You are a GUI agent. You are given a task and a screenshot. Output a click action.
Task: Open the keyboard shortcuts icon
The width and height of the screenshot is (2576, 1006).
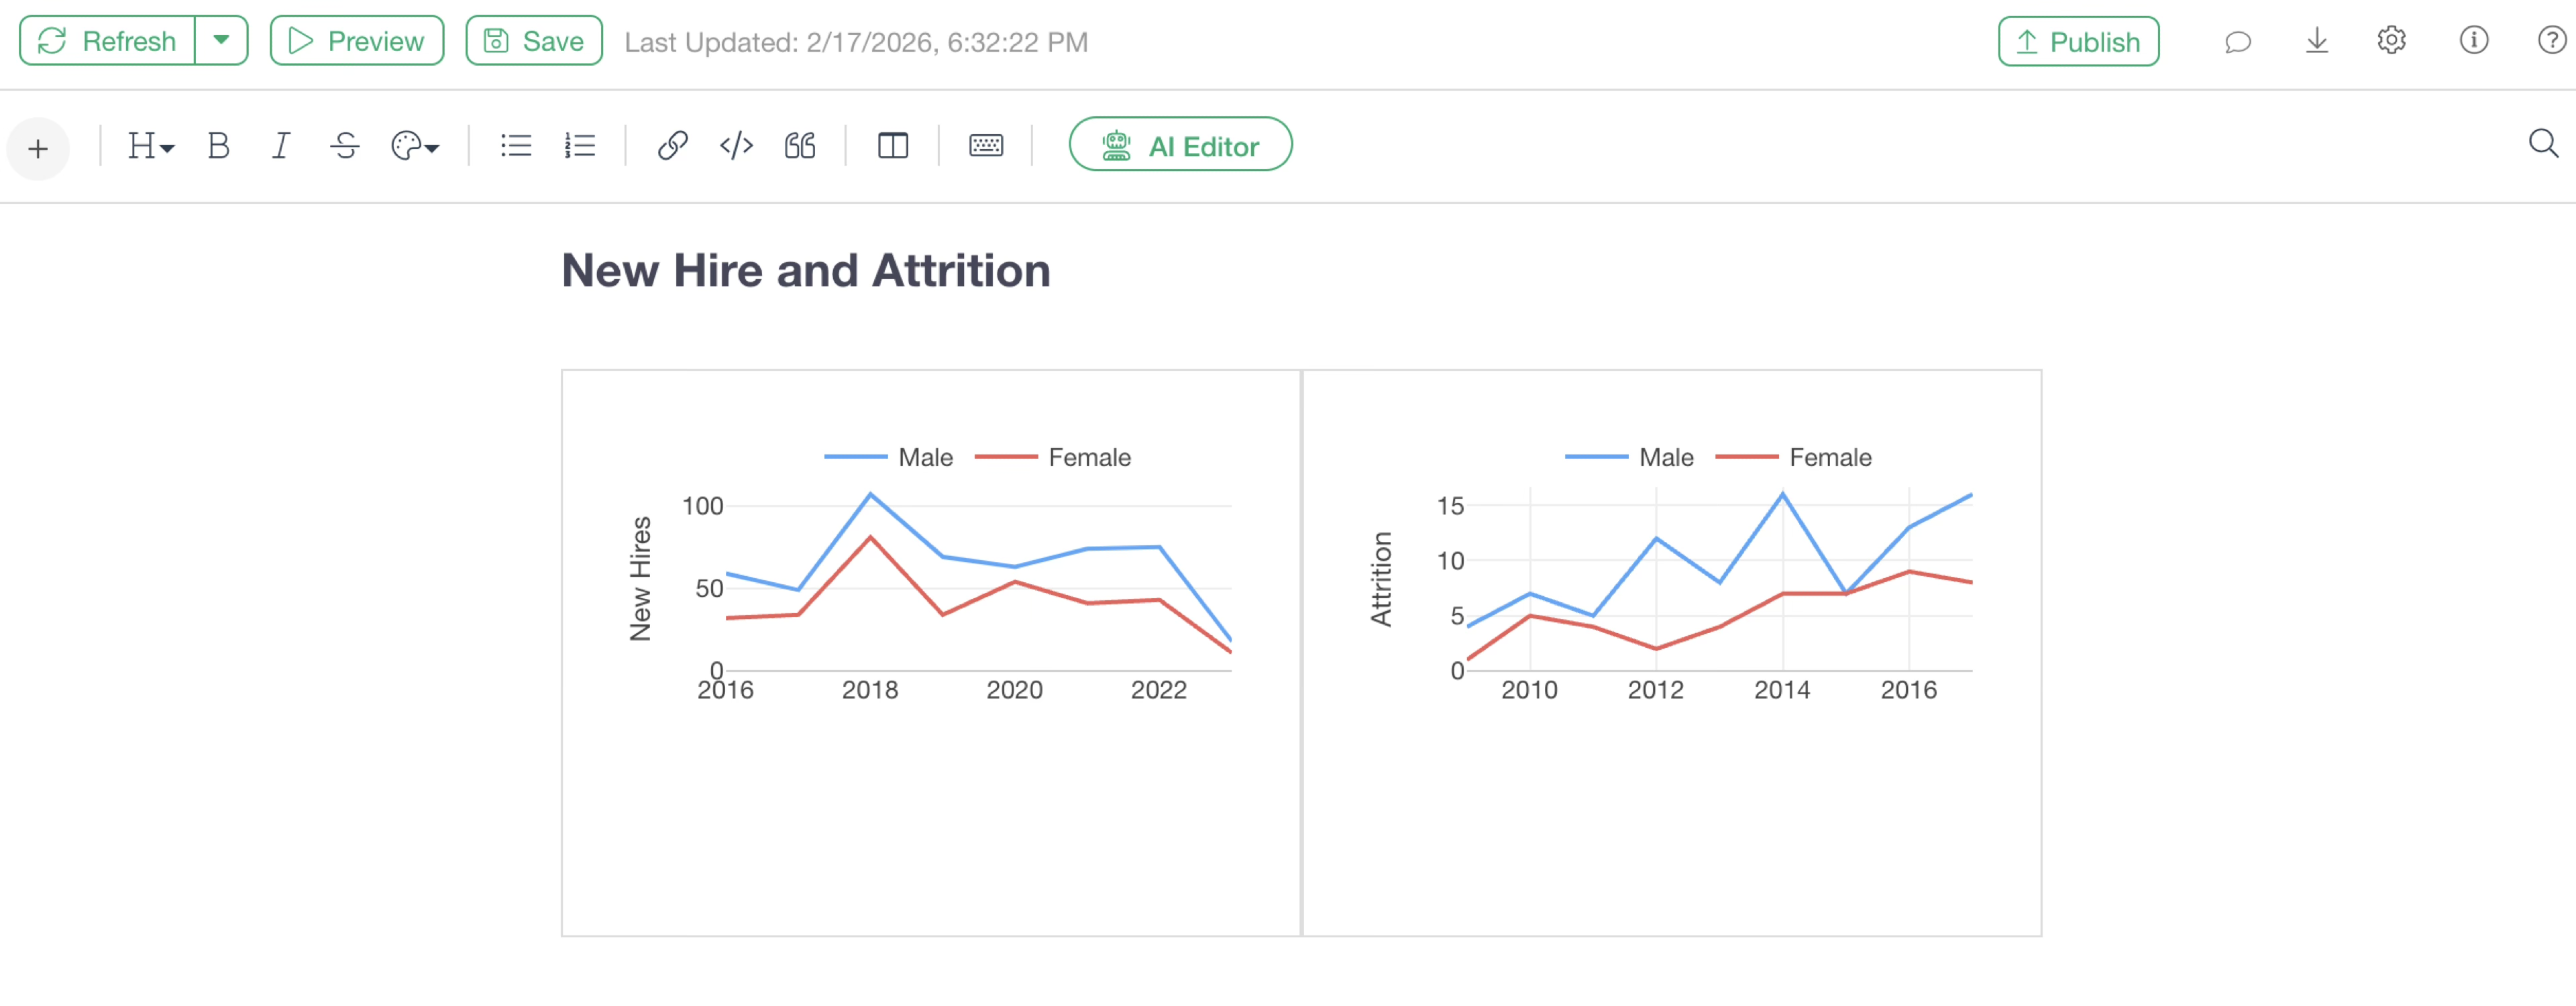pyautogui.click(x=986, y=146)
